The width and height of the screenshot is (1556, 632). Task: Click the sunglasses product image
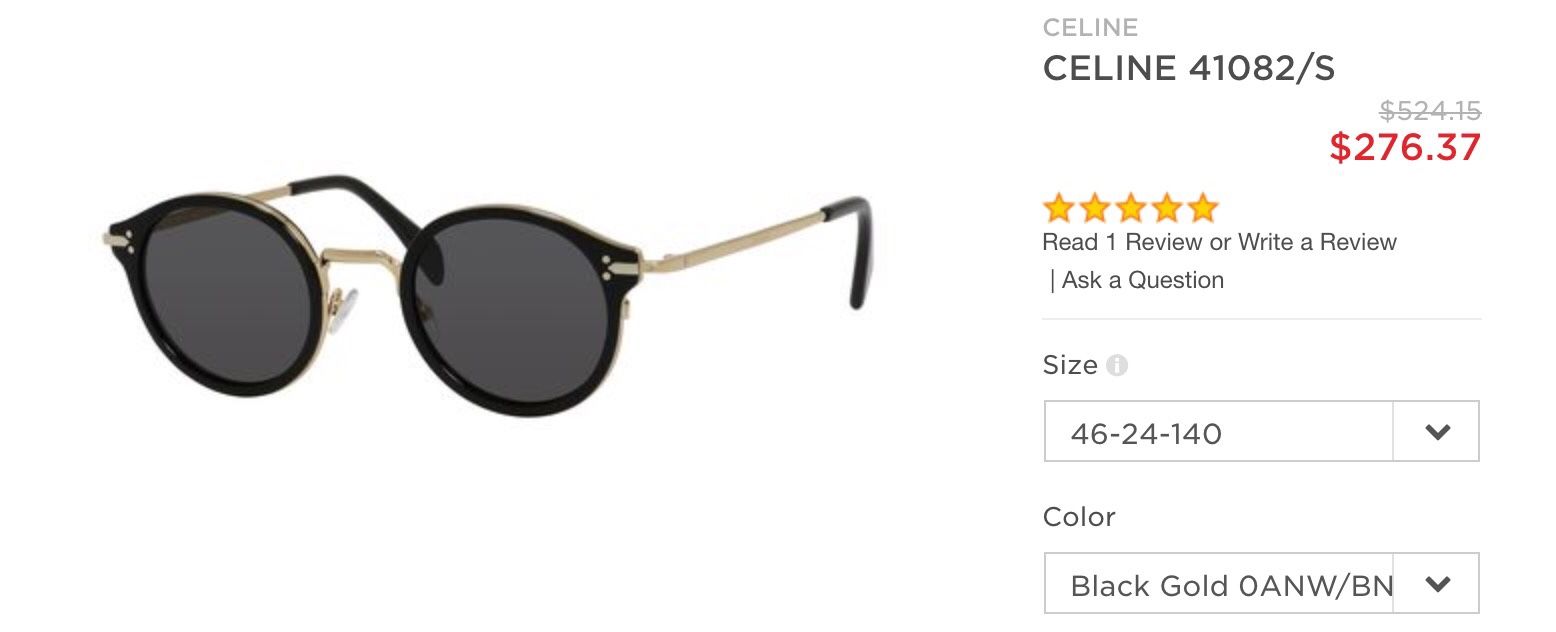click(x=487, y=294)
